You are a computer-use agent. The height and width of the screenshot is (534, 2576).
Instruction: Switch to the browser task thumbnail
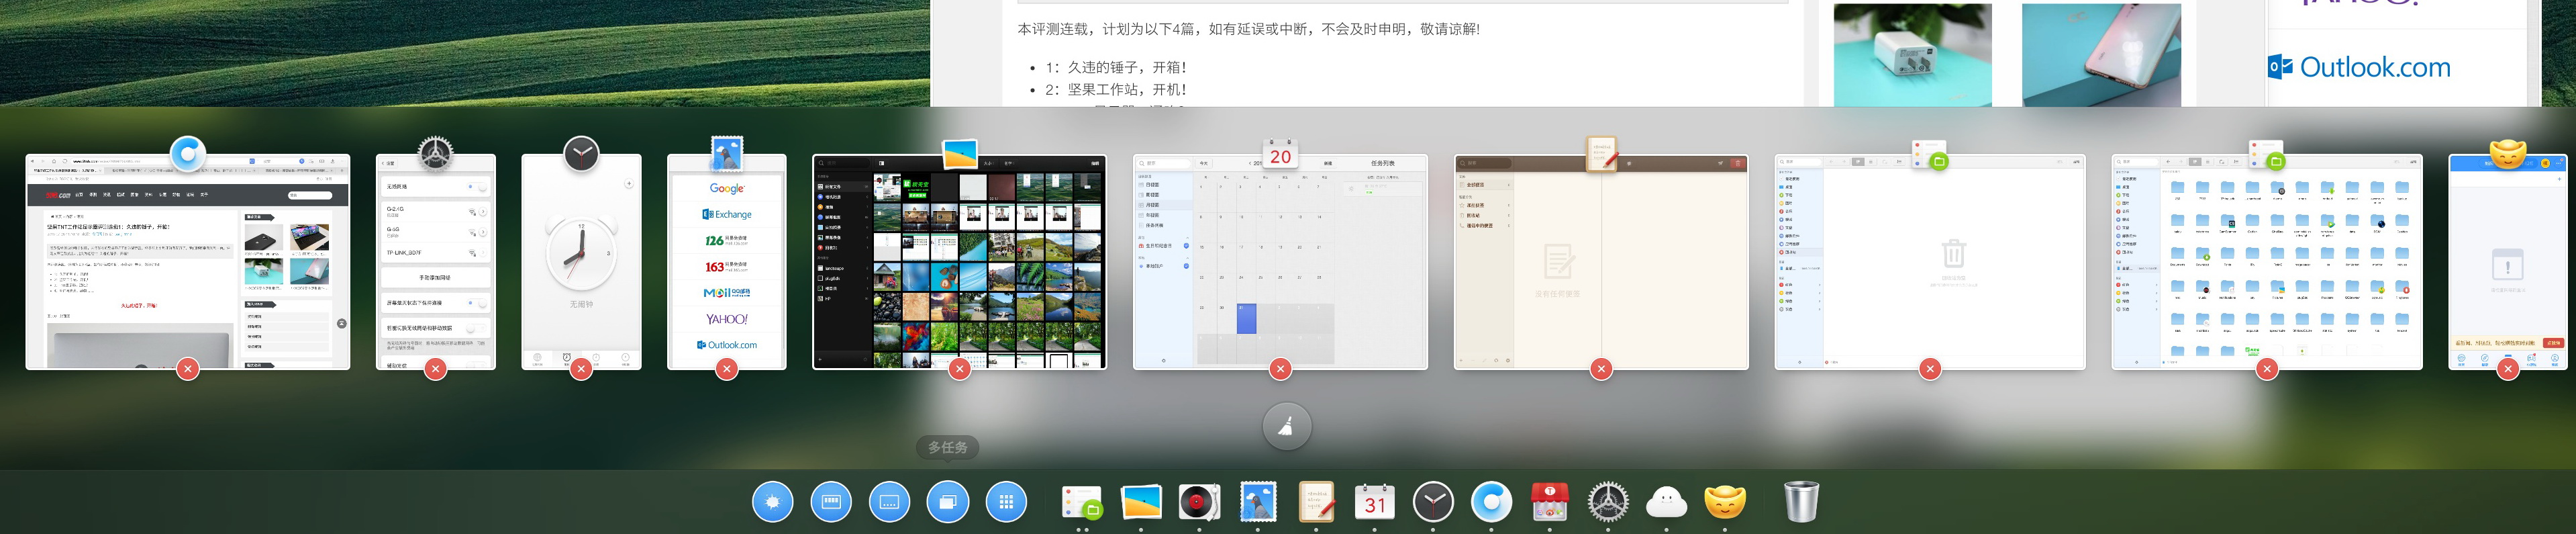188,262
